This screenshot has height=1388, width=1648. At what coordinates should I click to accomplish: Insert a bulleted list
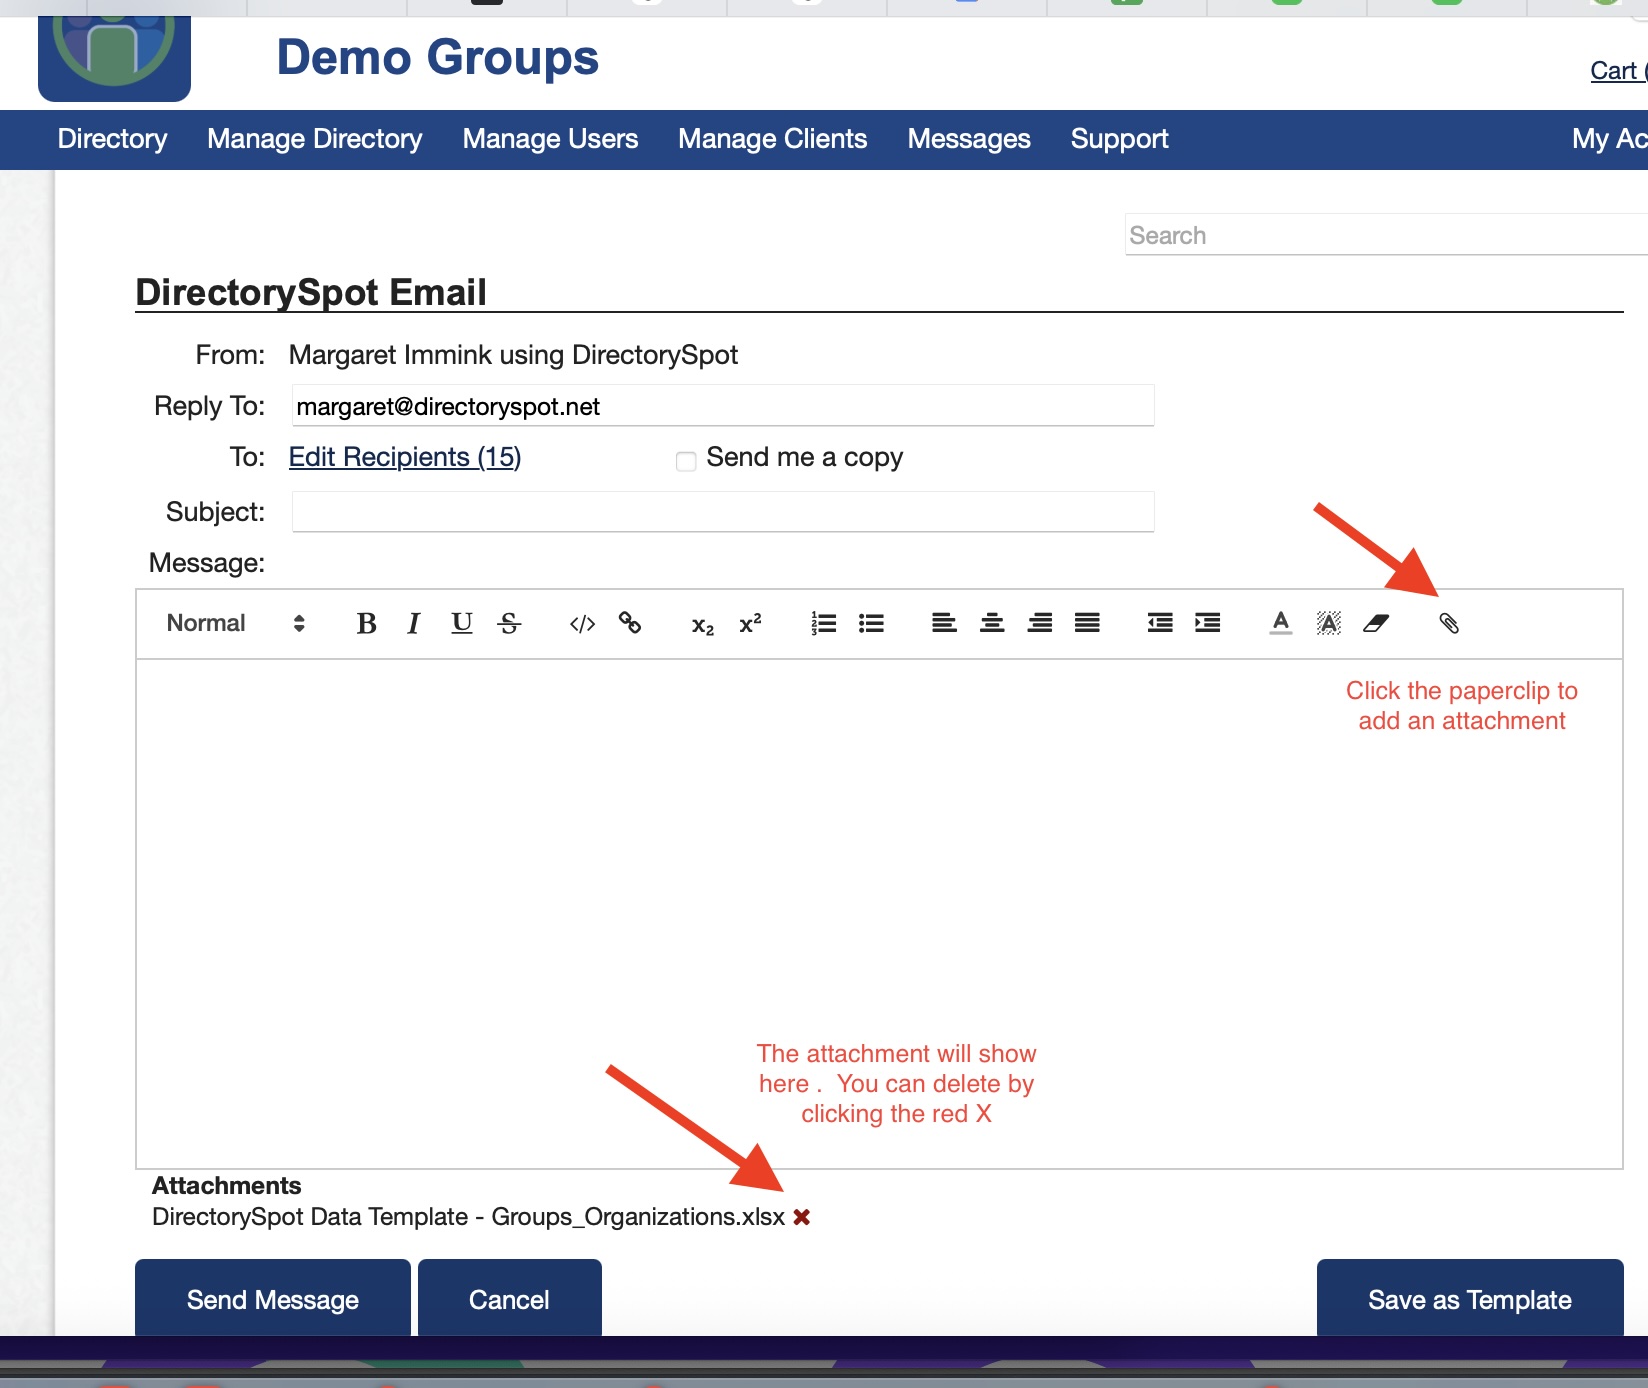click(x=871, y=624)
